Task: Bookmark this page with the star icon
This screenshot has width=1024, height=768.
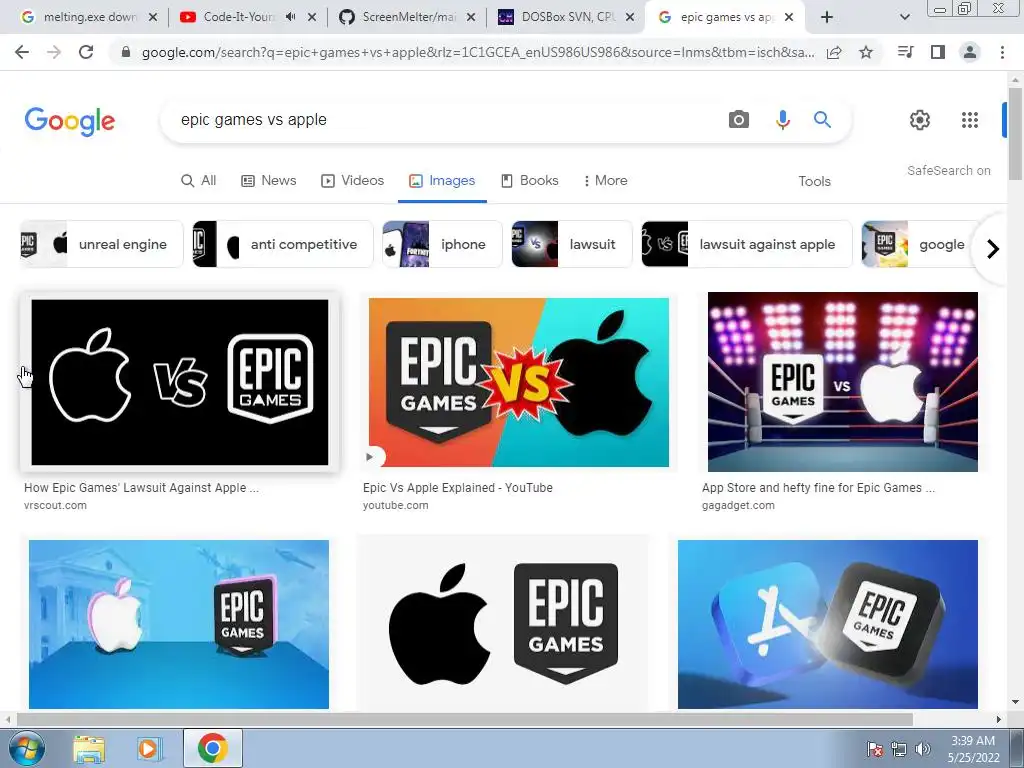Action: [866, 52]
